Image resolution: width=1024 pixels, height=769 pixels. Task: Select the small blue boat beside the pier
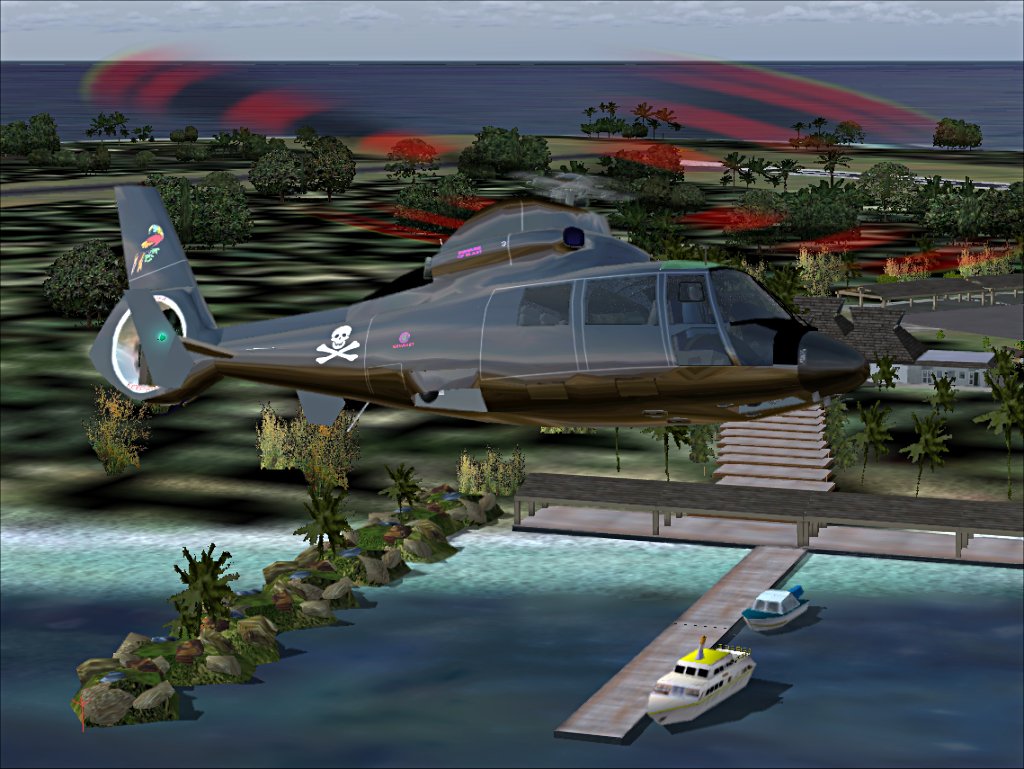point(775,607)
